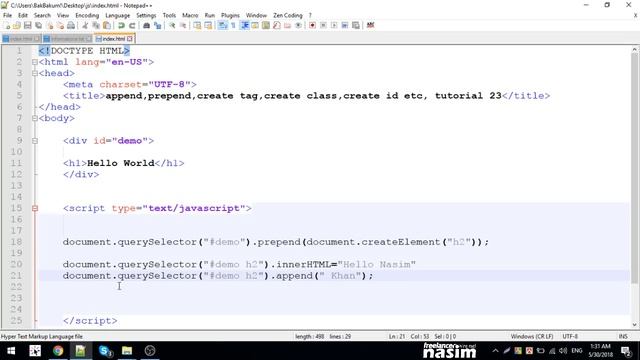640x360 pixels.
Task: Open the File menu
Action: 7,15
